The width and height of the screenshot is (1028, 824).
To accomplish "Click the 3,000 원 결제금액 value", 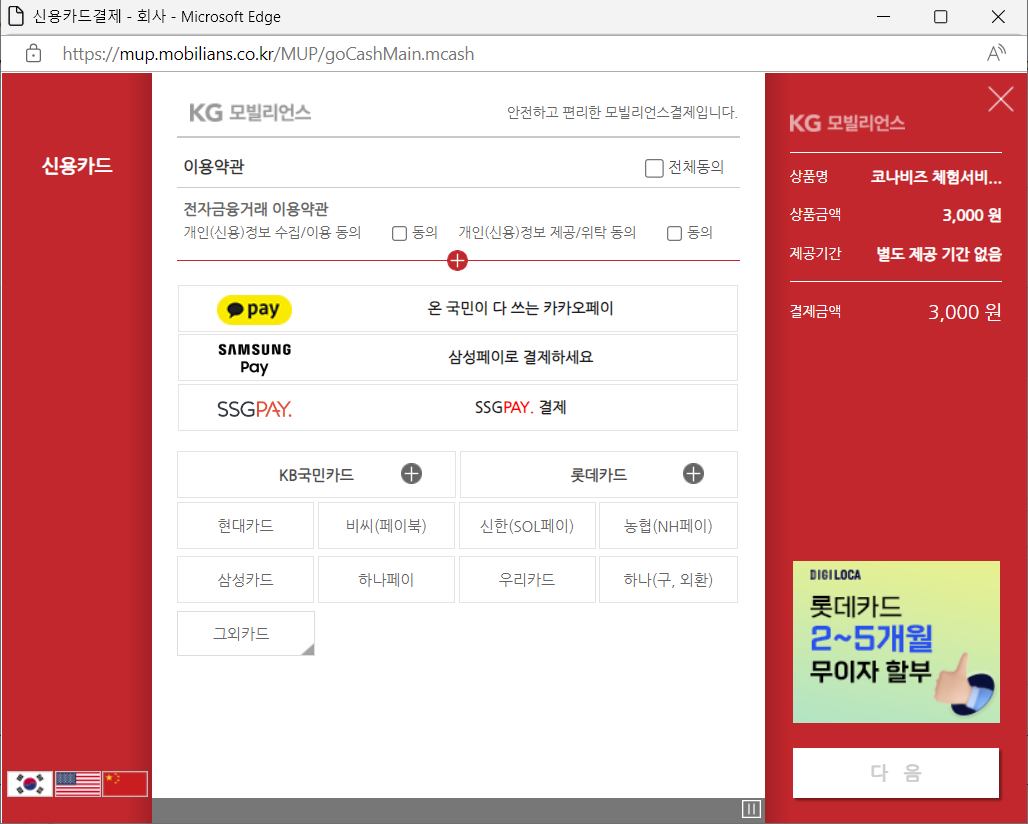I will click(x=964, y=312).
